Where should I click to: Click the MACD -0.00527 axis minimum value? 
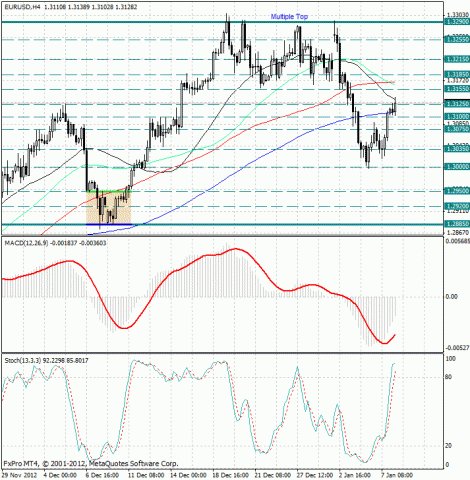coord(457,348)
